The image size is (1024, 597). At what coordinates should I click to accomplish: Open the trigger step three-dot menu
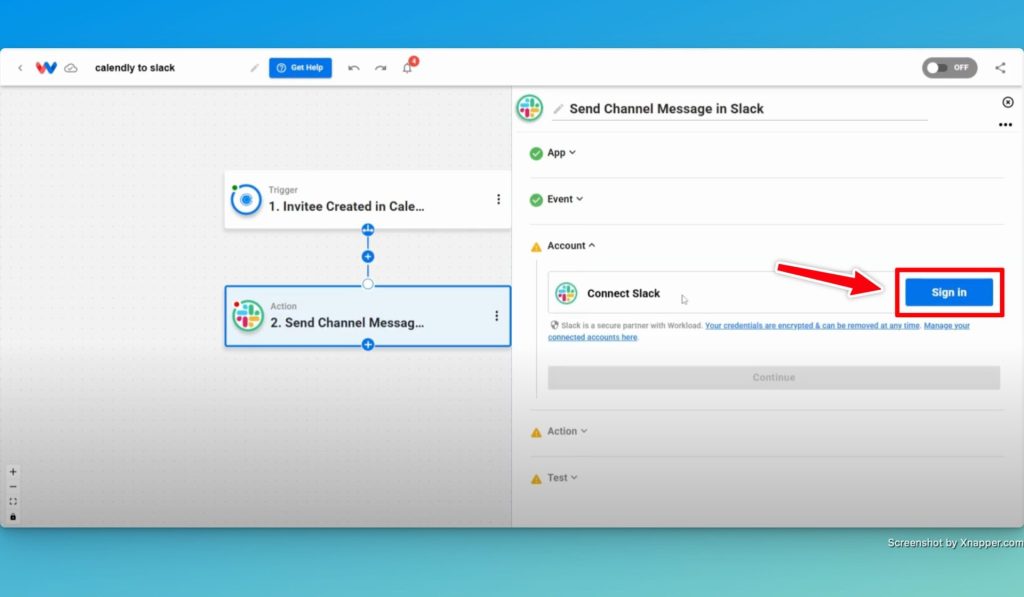tap(498, 199)
